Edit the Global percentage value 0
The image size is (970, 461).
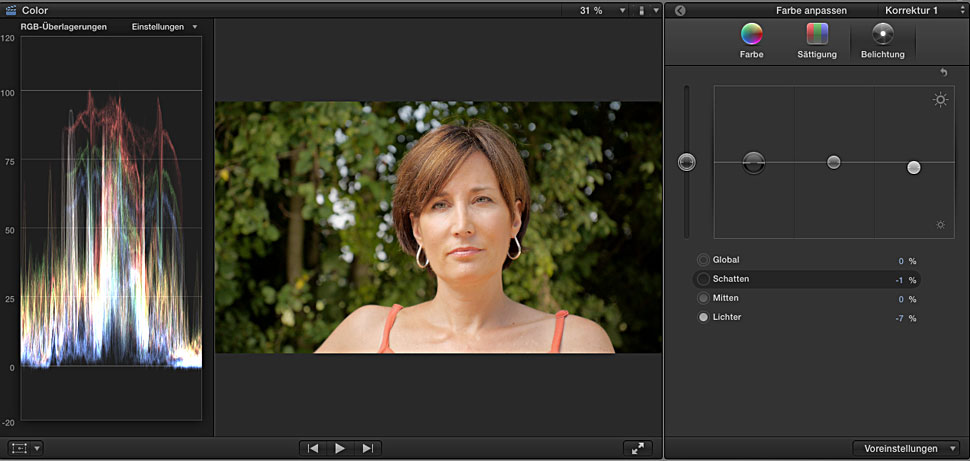pyautogui.click(x=901, y=261)
